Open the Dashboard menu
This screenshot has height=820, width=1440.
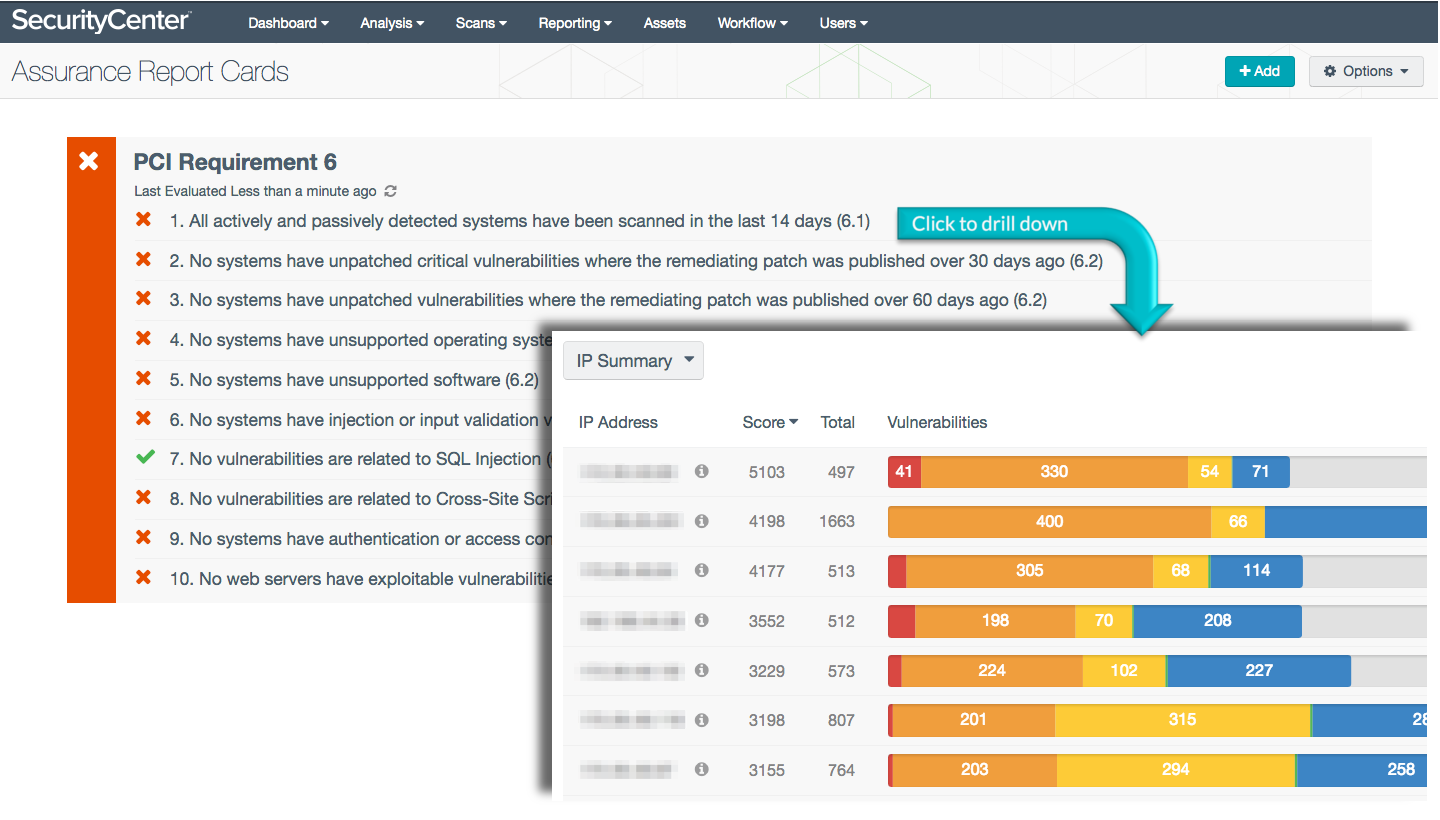click(x=288, y=23)
